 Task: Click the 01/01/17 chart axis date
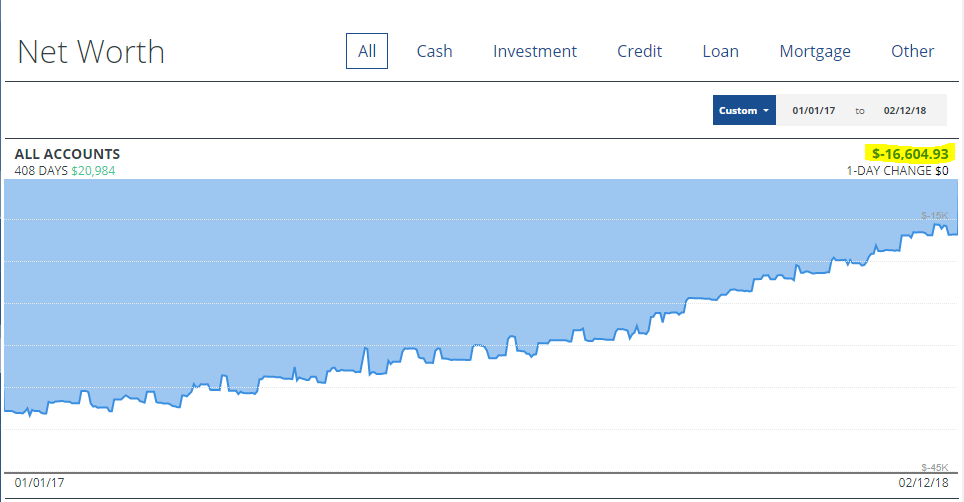pos(39,482)
